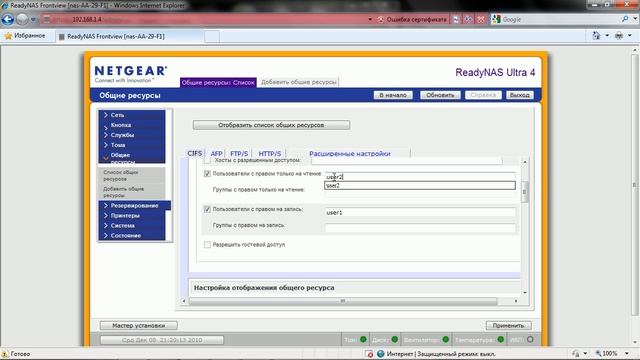Viewport: 640px width, 360px height.
Task: Open 'Список общих ресурсов' sidebar link
Action: click(x=131, y=176)
